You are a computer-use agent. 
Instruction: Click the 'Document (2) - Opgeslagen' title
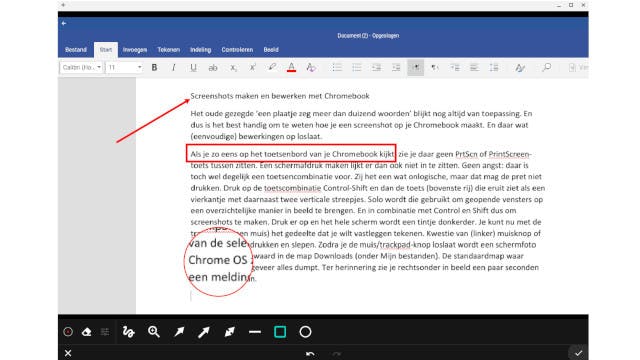[x=368, y=36]
